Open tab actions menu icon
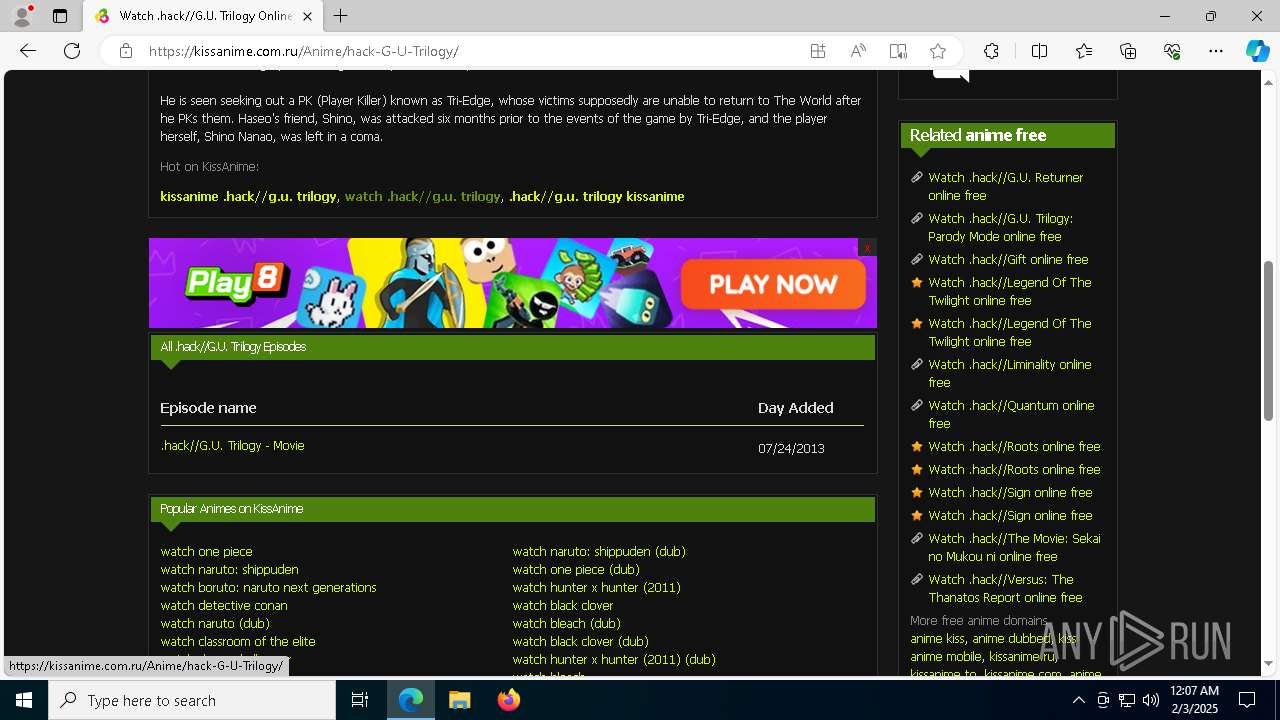Viewport: 1280px width, 720px height. [60, 16]
